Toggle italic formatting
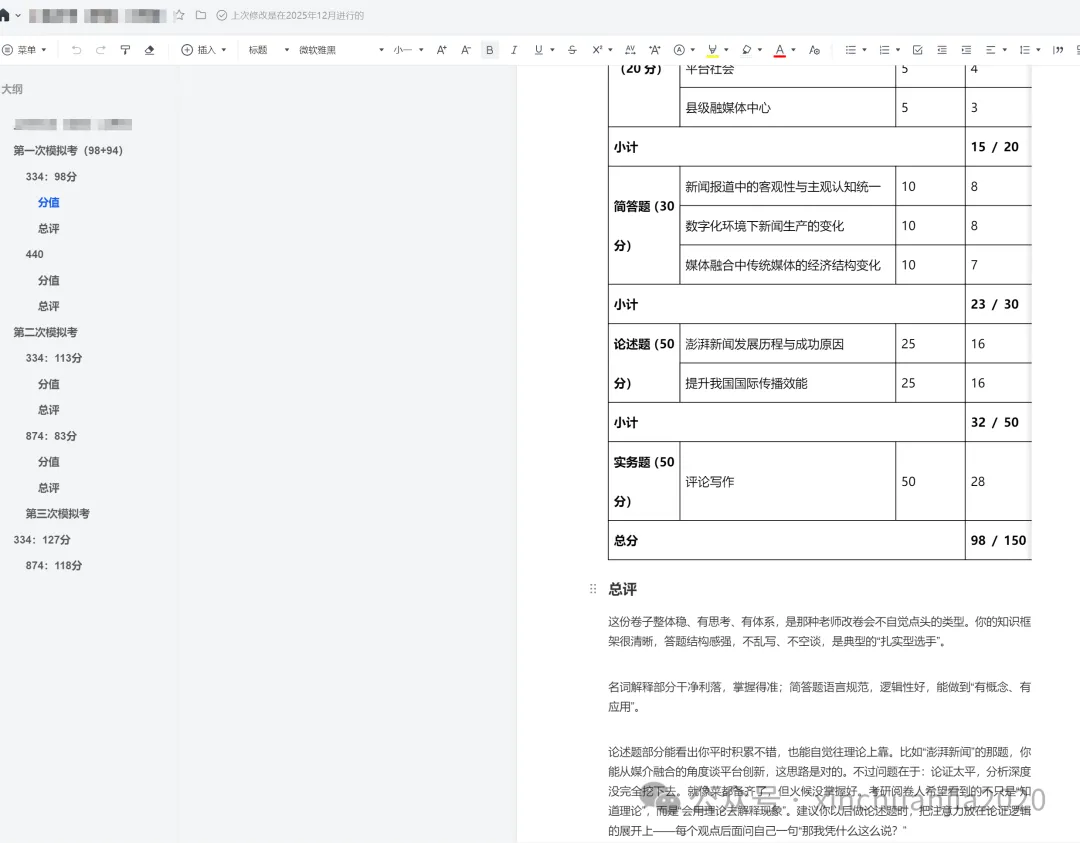Screen dimensions: 1080x843 514,50
